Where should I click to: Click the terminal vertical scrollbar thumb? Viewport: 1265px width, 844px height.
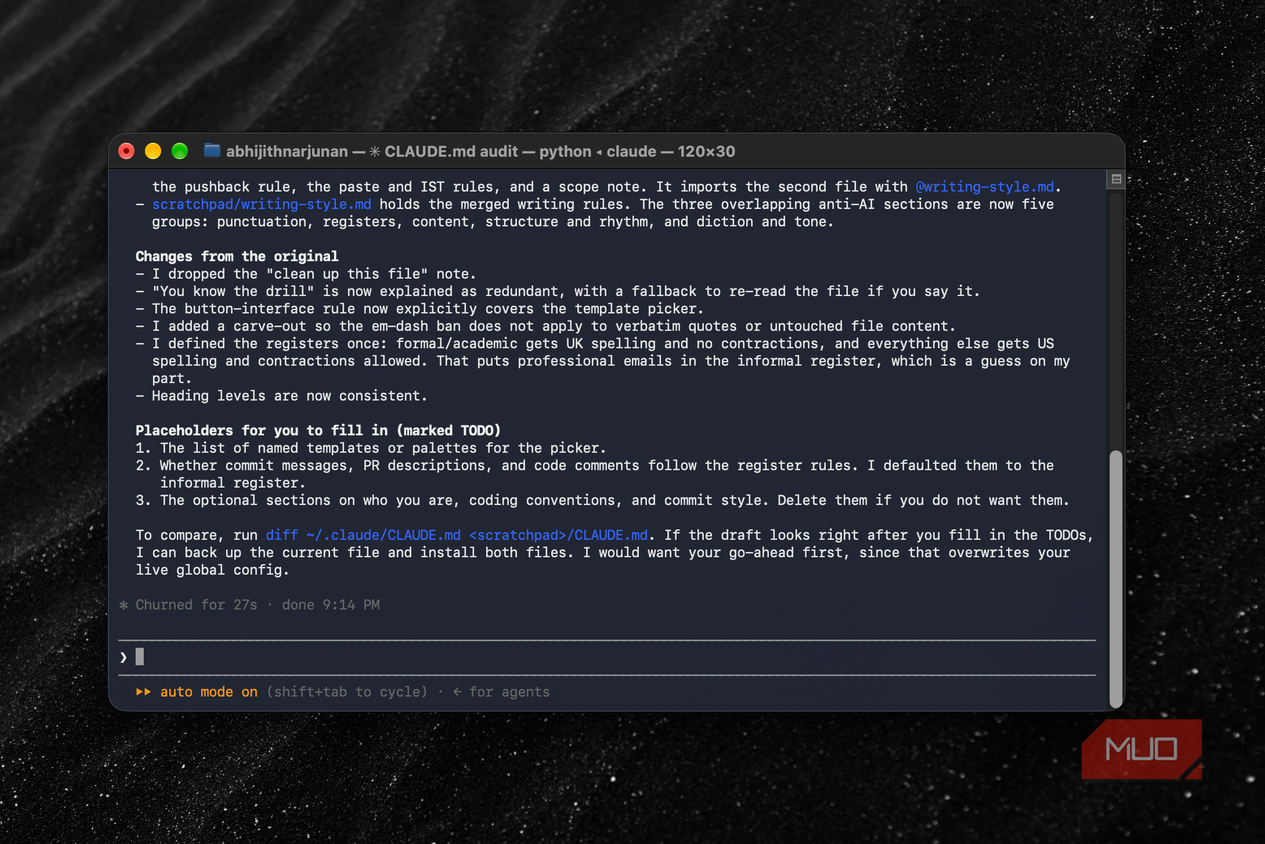pyautogui.click(x=1116, y=579)
